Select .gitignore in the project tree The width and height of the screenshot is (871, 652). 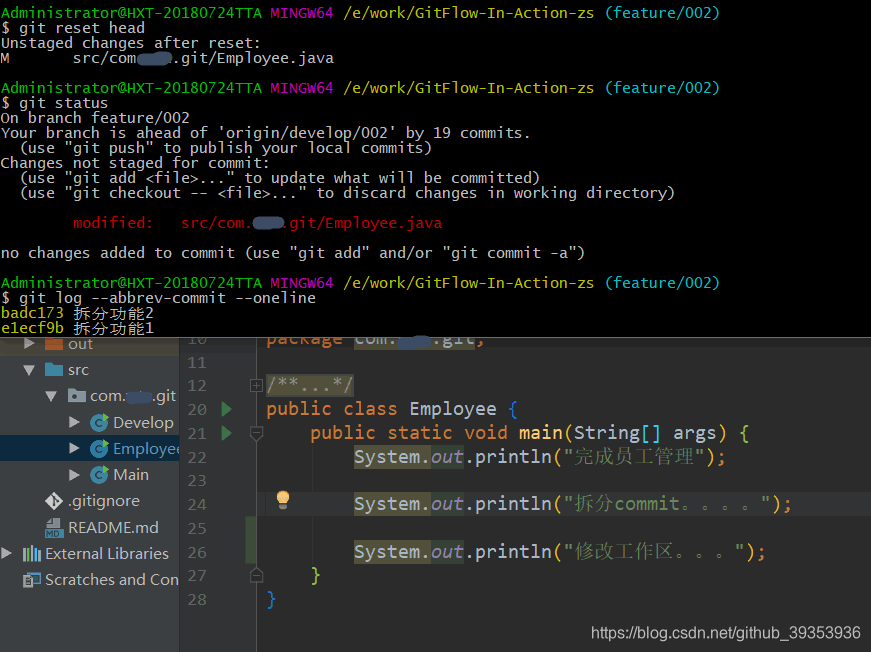(104, 501)
